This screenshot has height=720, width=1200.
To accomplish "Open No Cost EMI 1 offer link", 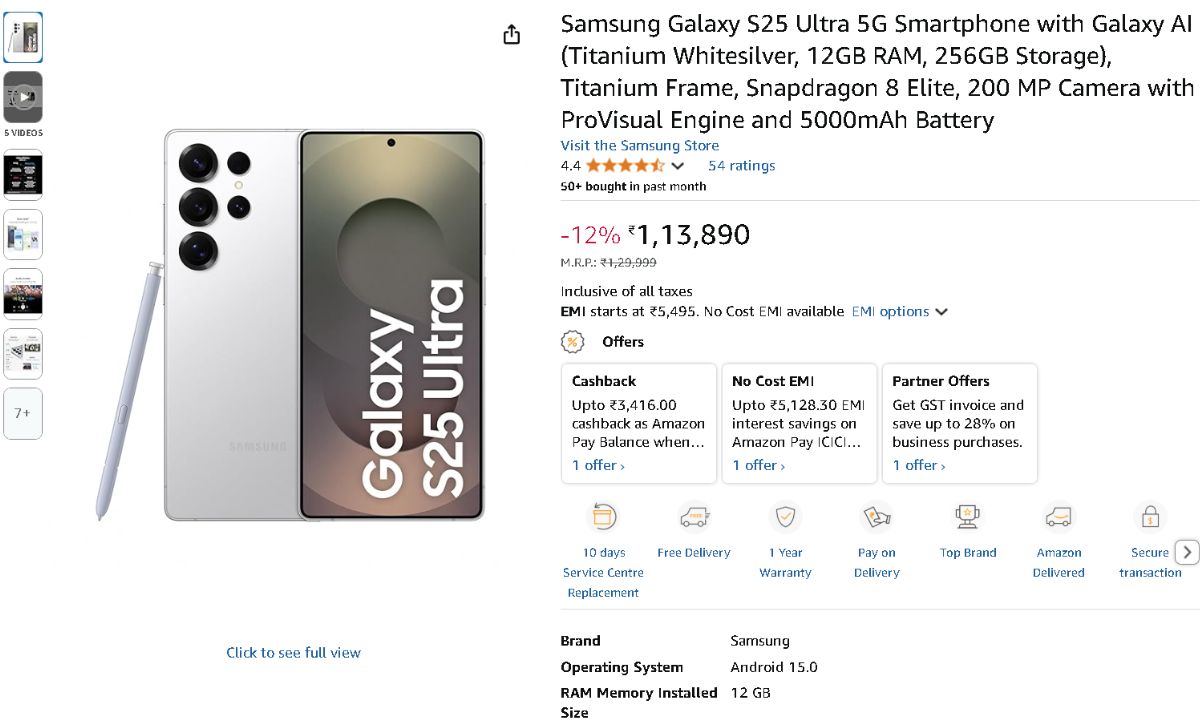I will (x=758, y=466).
